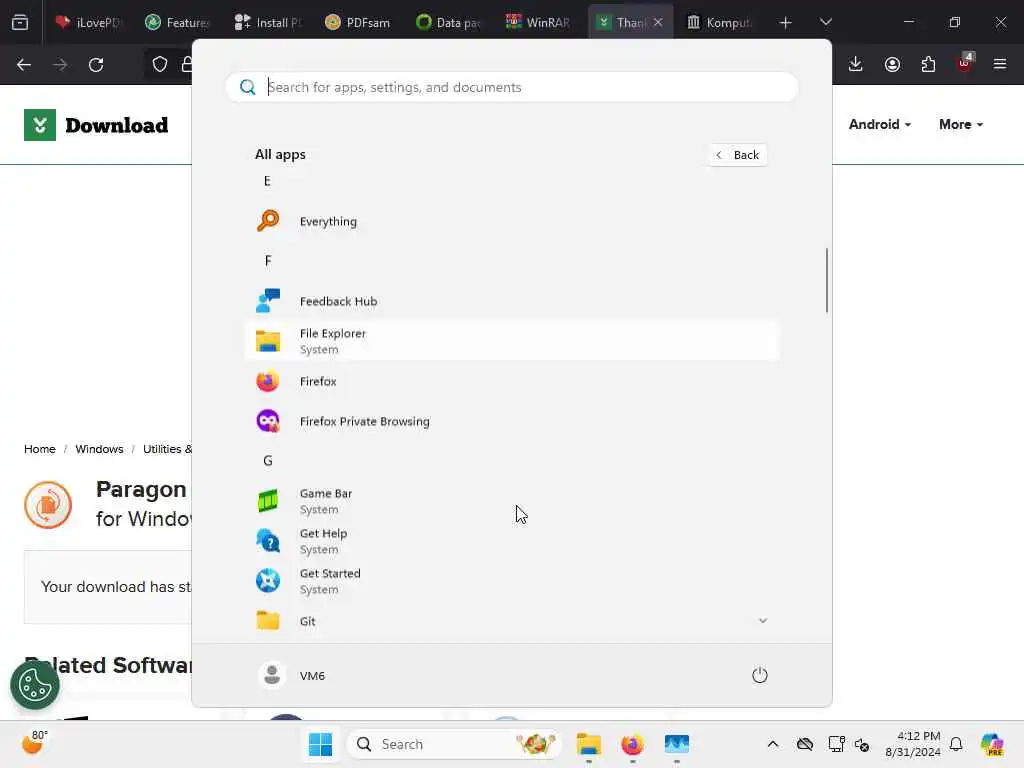This screenshot has width=1024, height=768.
Task: Click the Back button in All apps
Action: click(x=737, y=155)
